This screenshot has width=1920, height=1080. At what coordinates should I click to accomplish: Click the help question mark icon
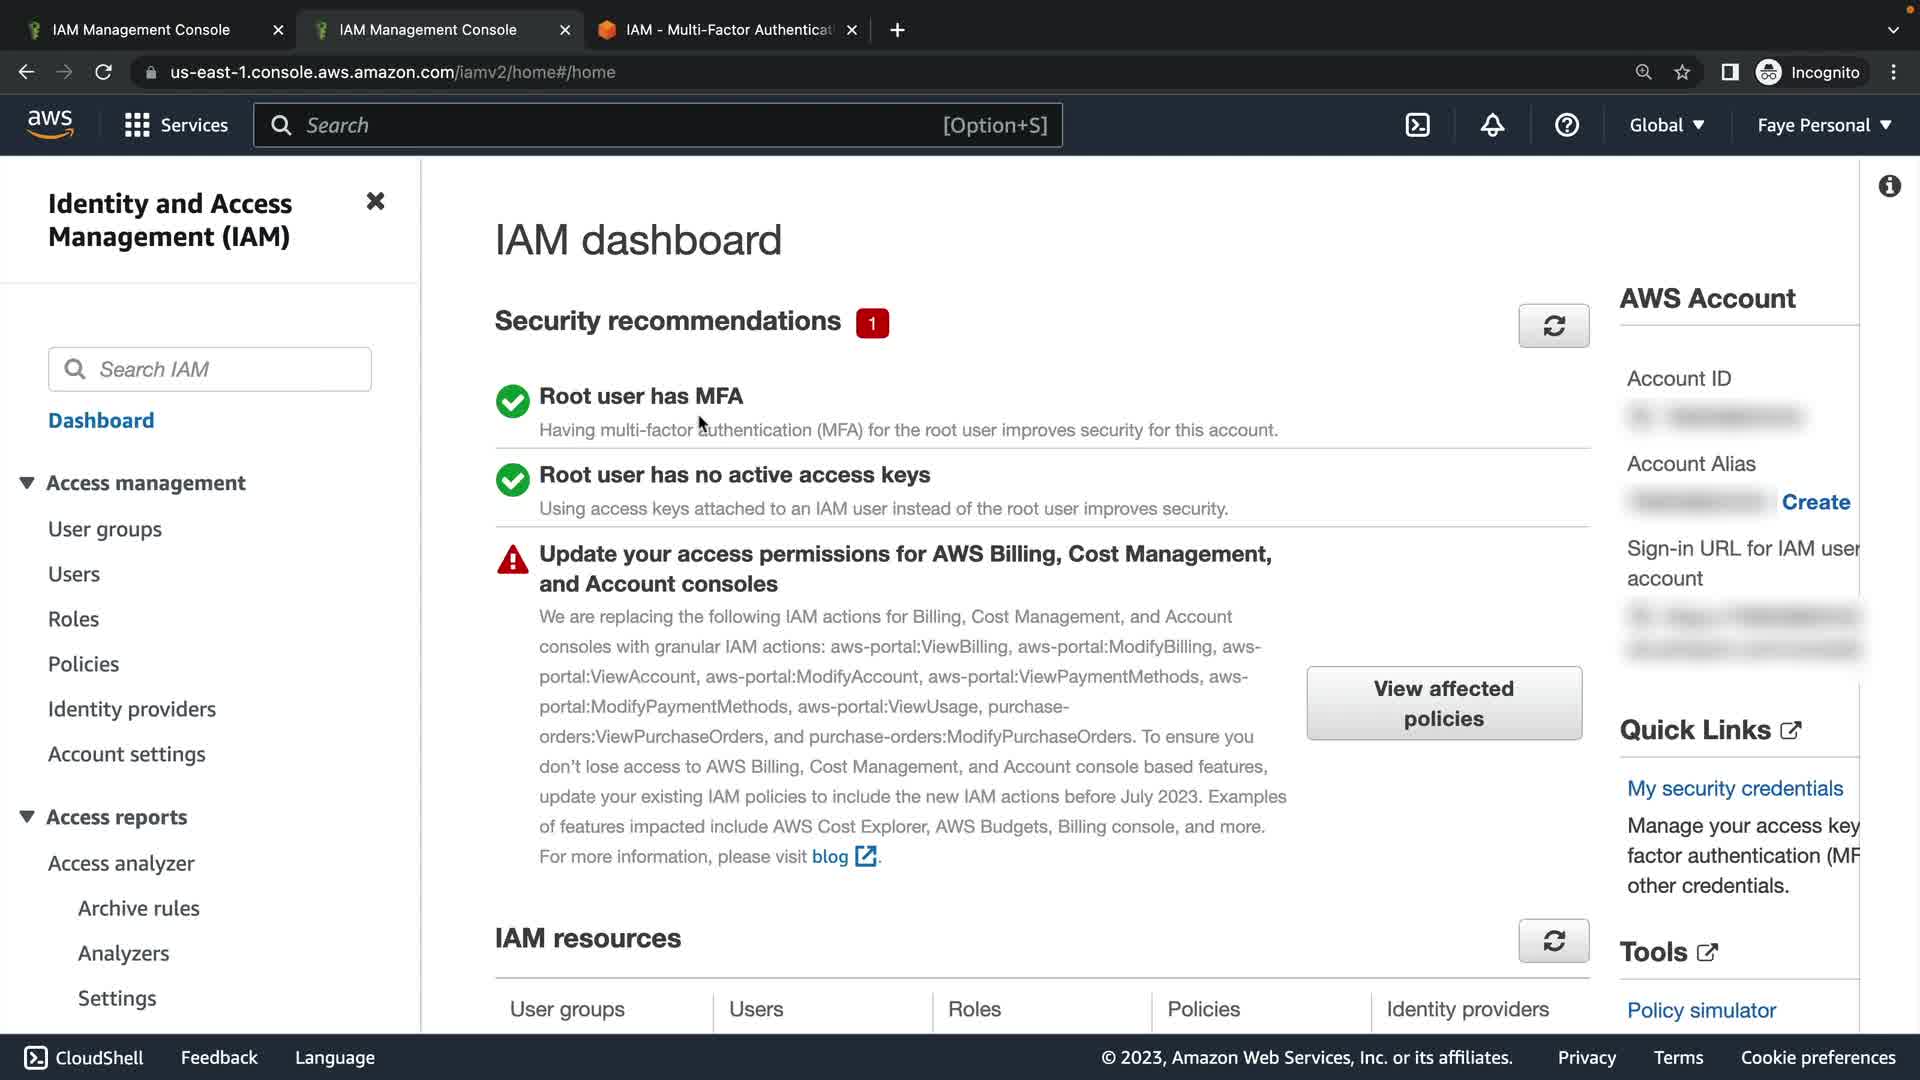(1566, 125)
